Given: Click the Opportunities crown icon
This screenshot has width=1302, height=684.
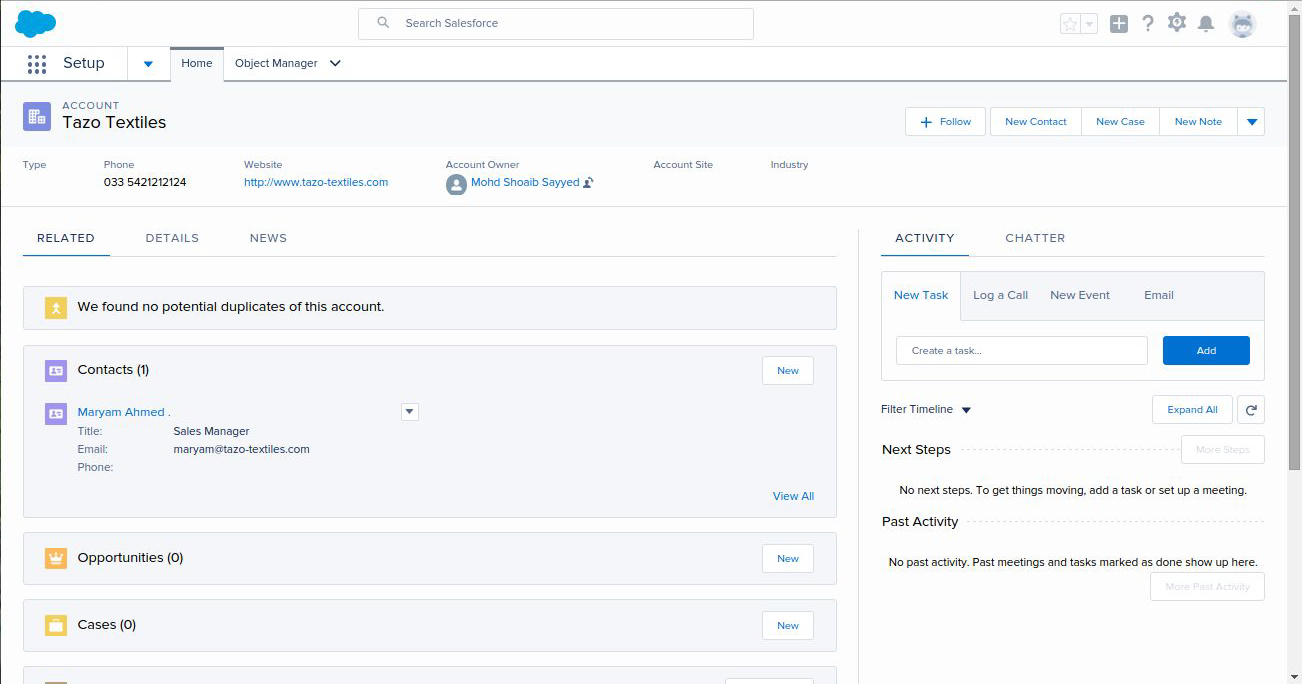Looking at the screenshot, I should click(x=56, y=559).
